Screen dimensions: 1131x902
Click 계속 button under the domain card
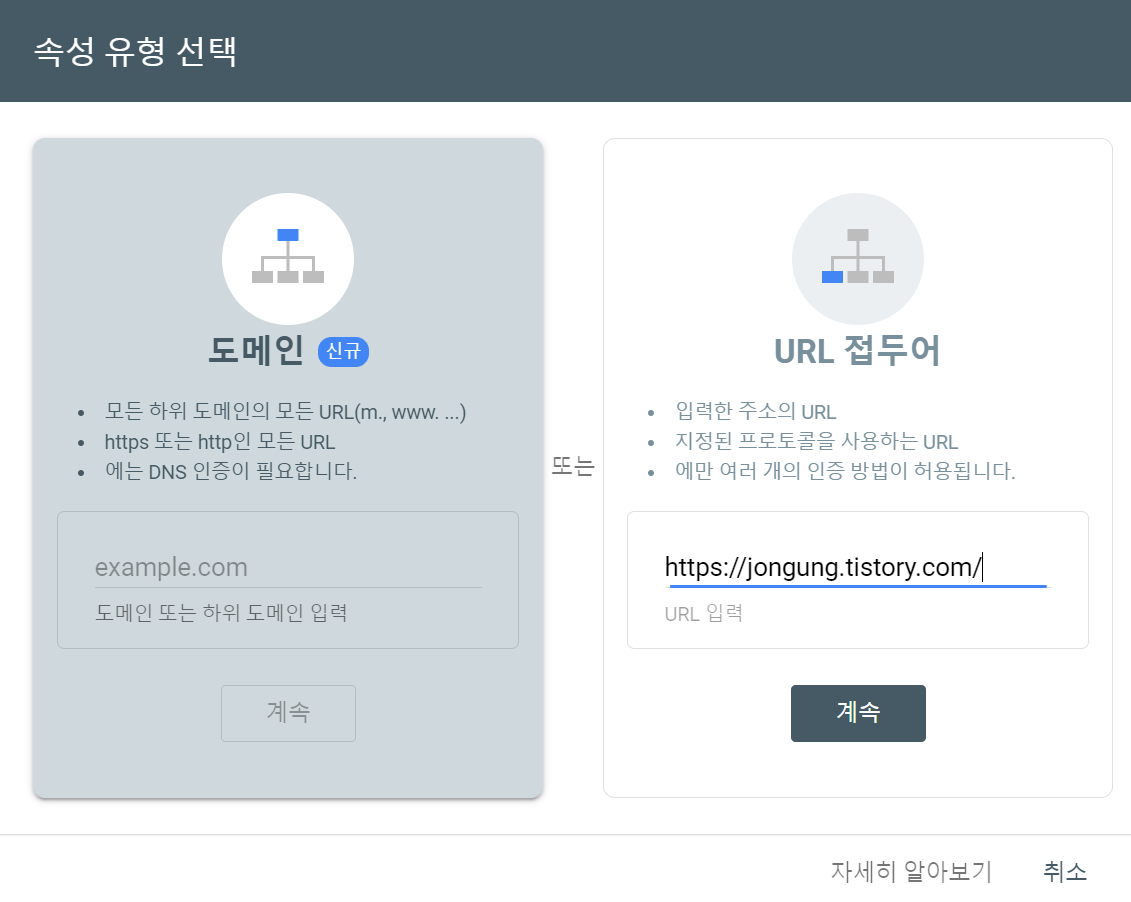point(289,713)
